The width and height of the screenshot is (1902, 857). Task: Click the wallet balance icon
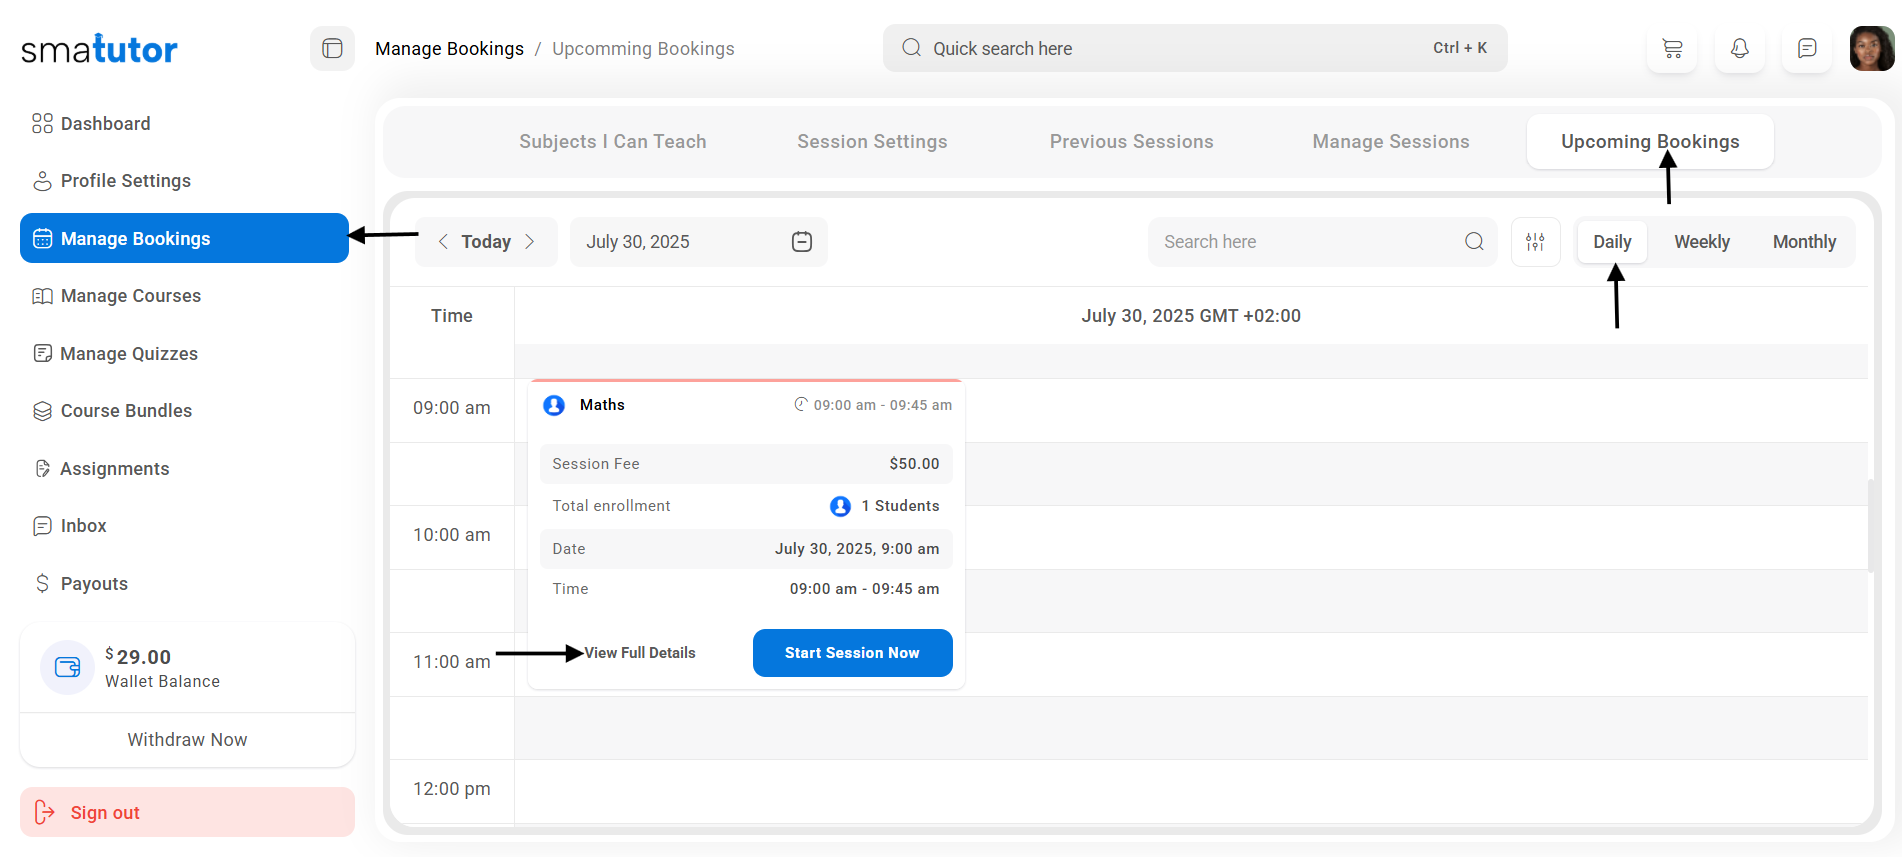[67, 667]
